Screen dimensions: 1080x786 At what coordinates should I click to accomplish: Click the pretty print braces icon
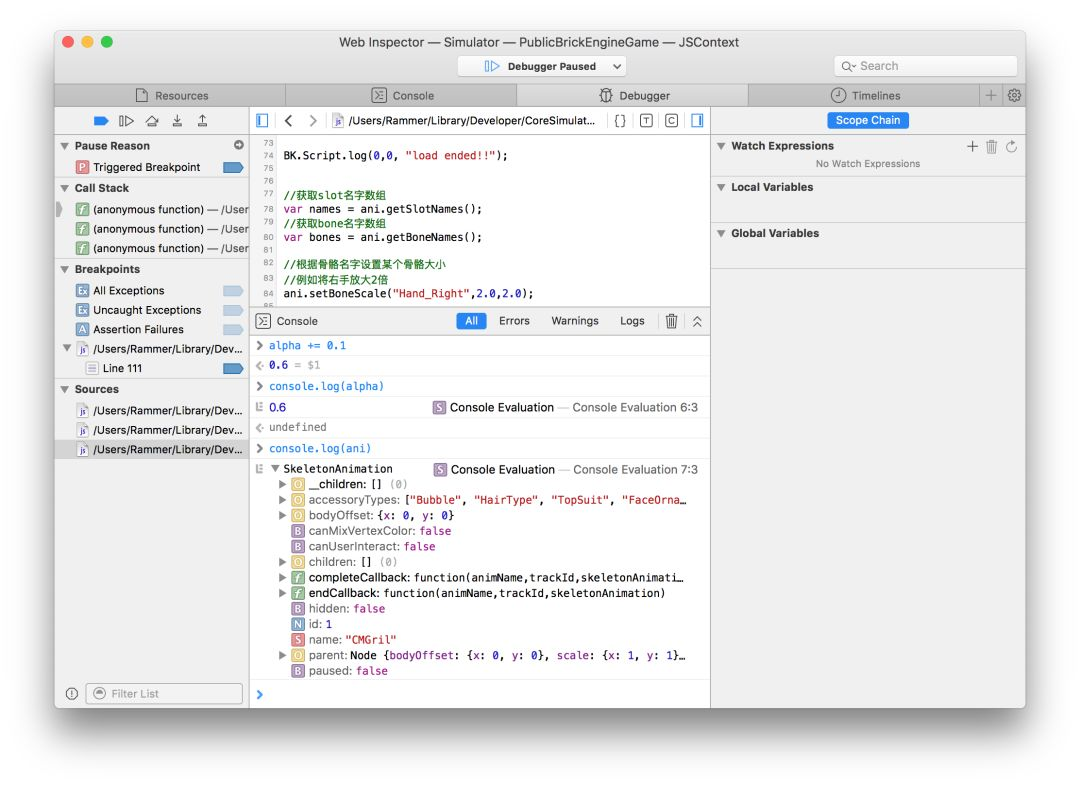pos(620,121)
